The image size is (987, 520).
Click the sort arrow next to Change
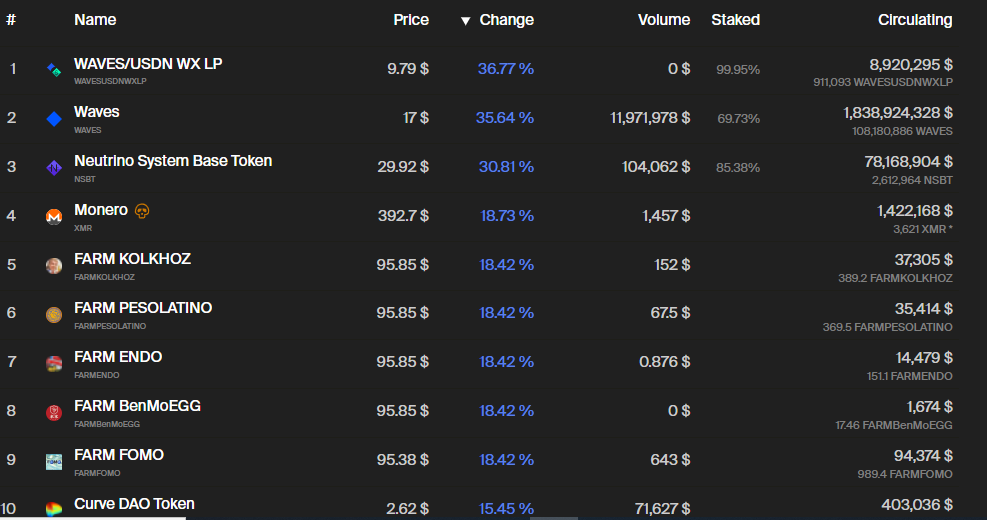pos(465,21)
